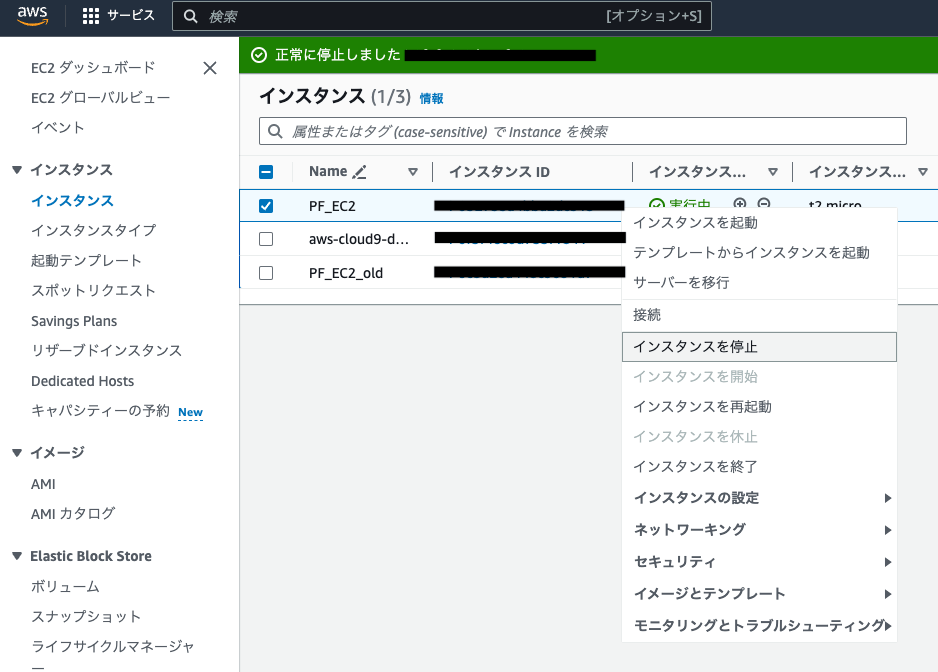Expand the モニタリングとトラブルシューティング submenu
This screenshot has width=938, height=672.
(x=759, y=625)
